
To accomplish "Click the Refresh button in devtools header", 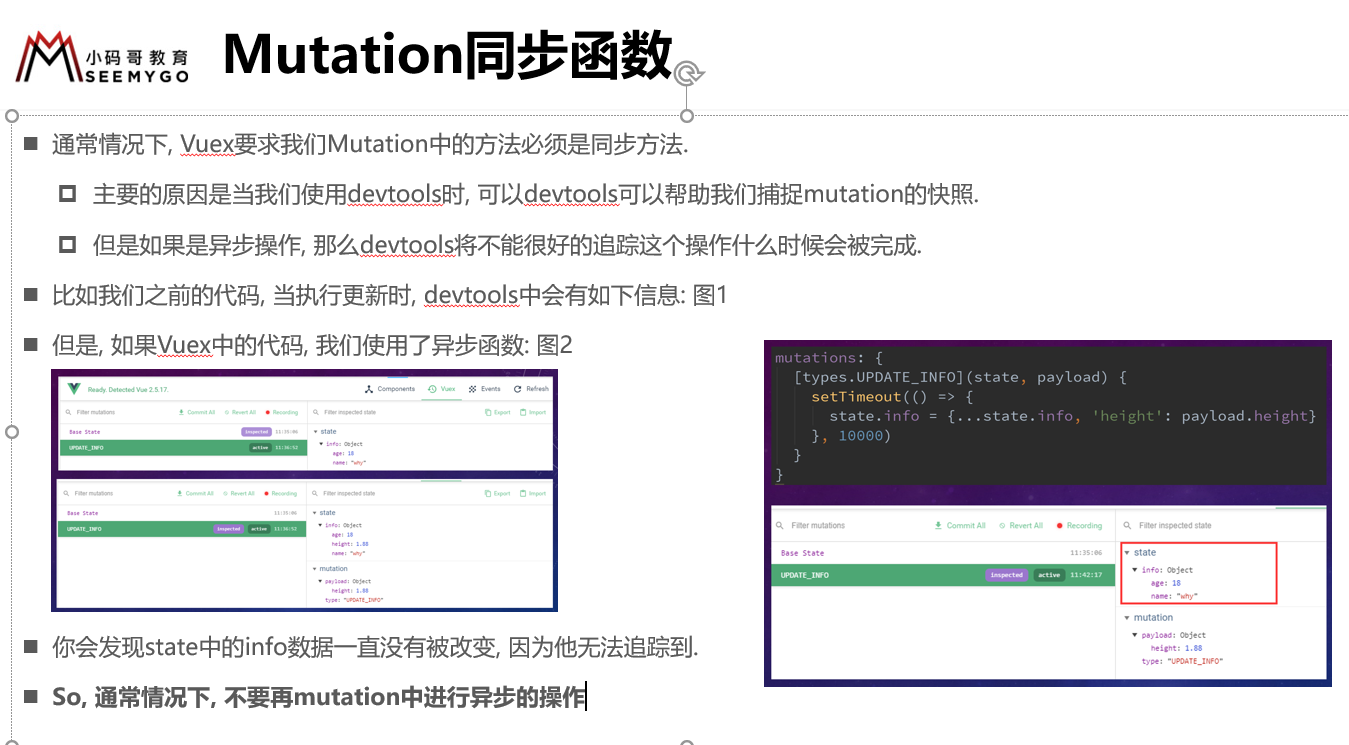I will [x=531, y=389].
